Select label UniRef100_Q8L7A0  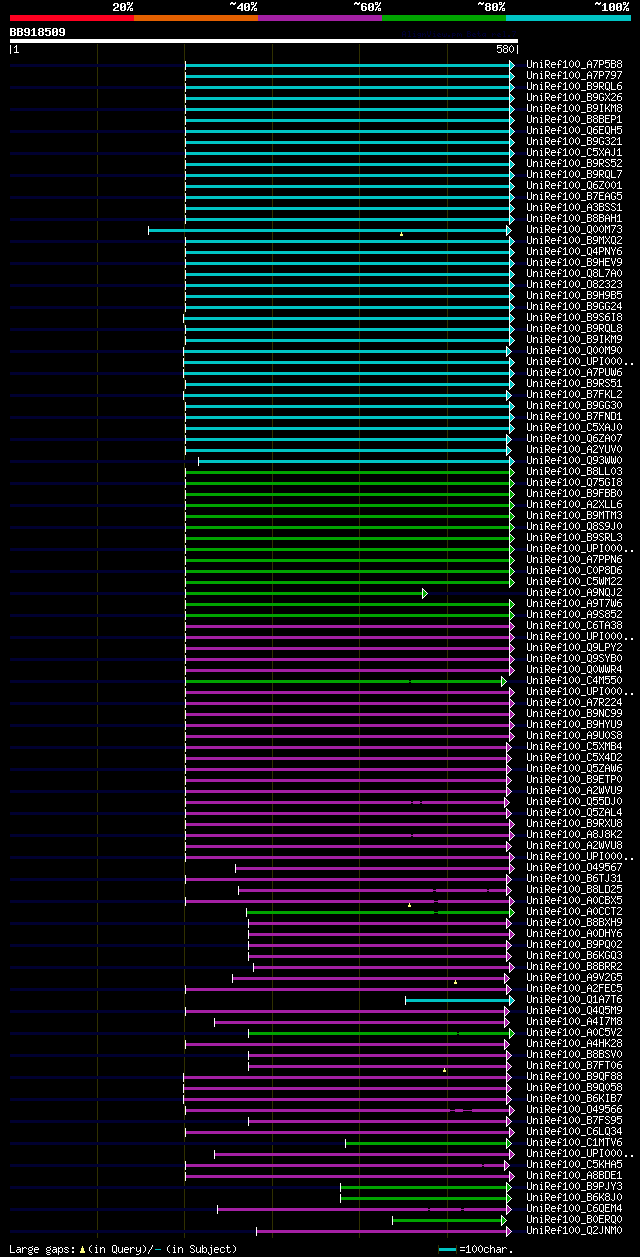(x=574, y=273)
